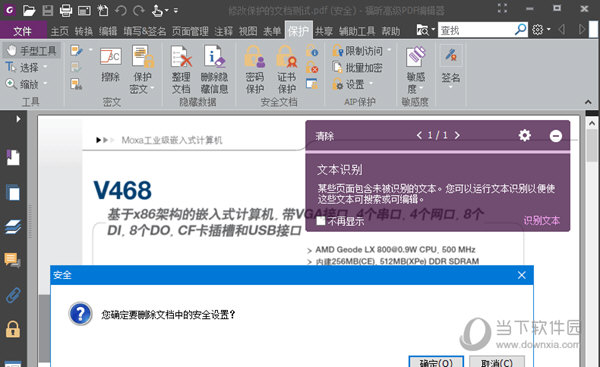Open quick access toolbar customize dropdown

tap(176, 10)
